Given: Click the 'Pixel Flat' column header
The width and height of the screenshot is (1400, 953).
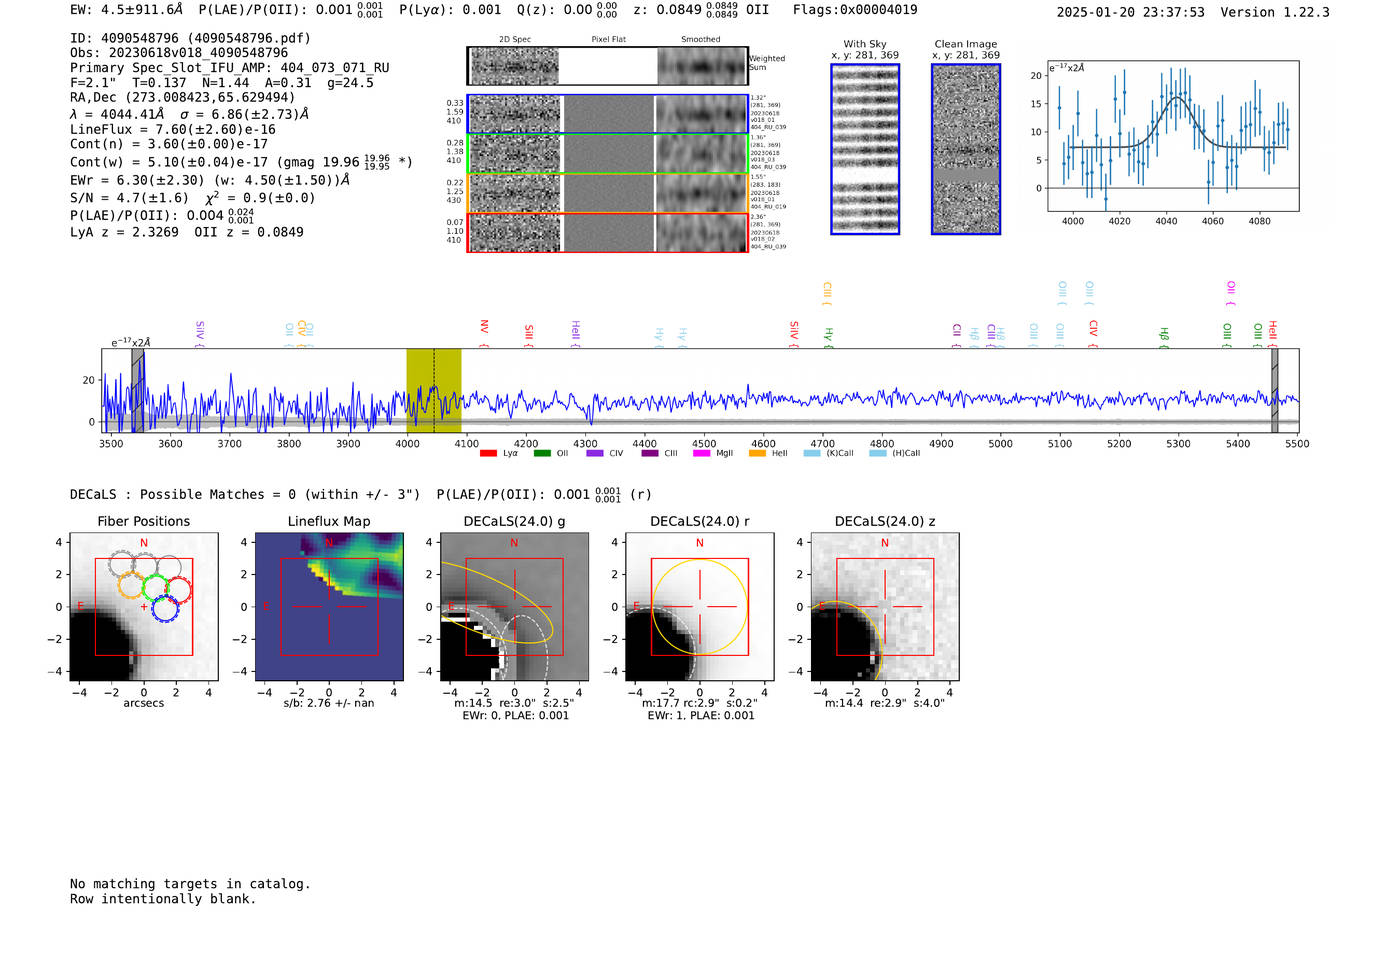Looking at the screenshot, I should click(608, 40).
